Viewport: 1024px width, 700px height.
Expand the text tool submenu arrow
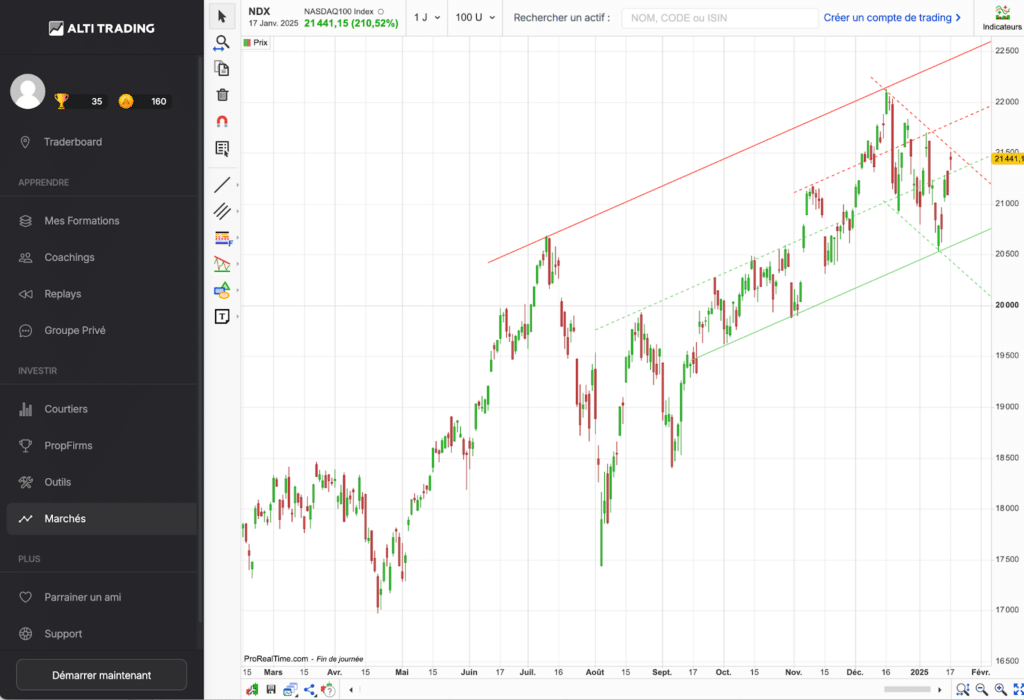pyautogui.click(x=237, y=317)
